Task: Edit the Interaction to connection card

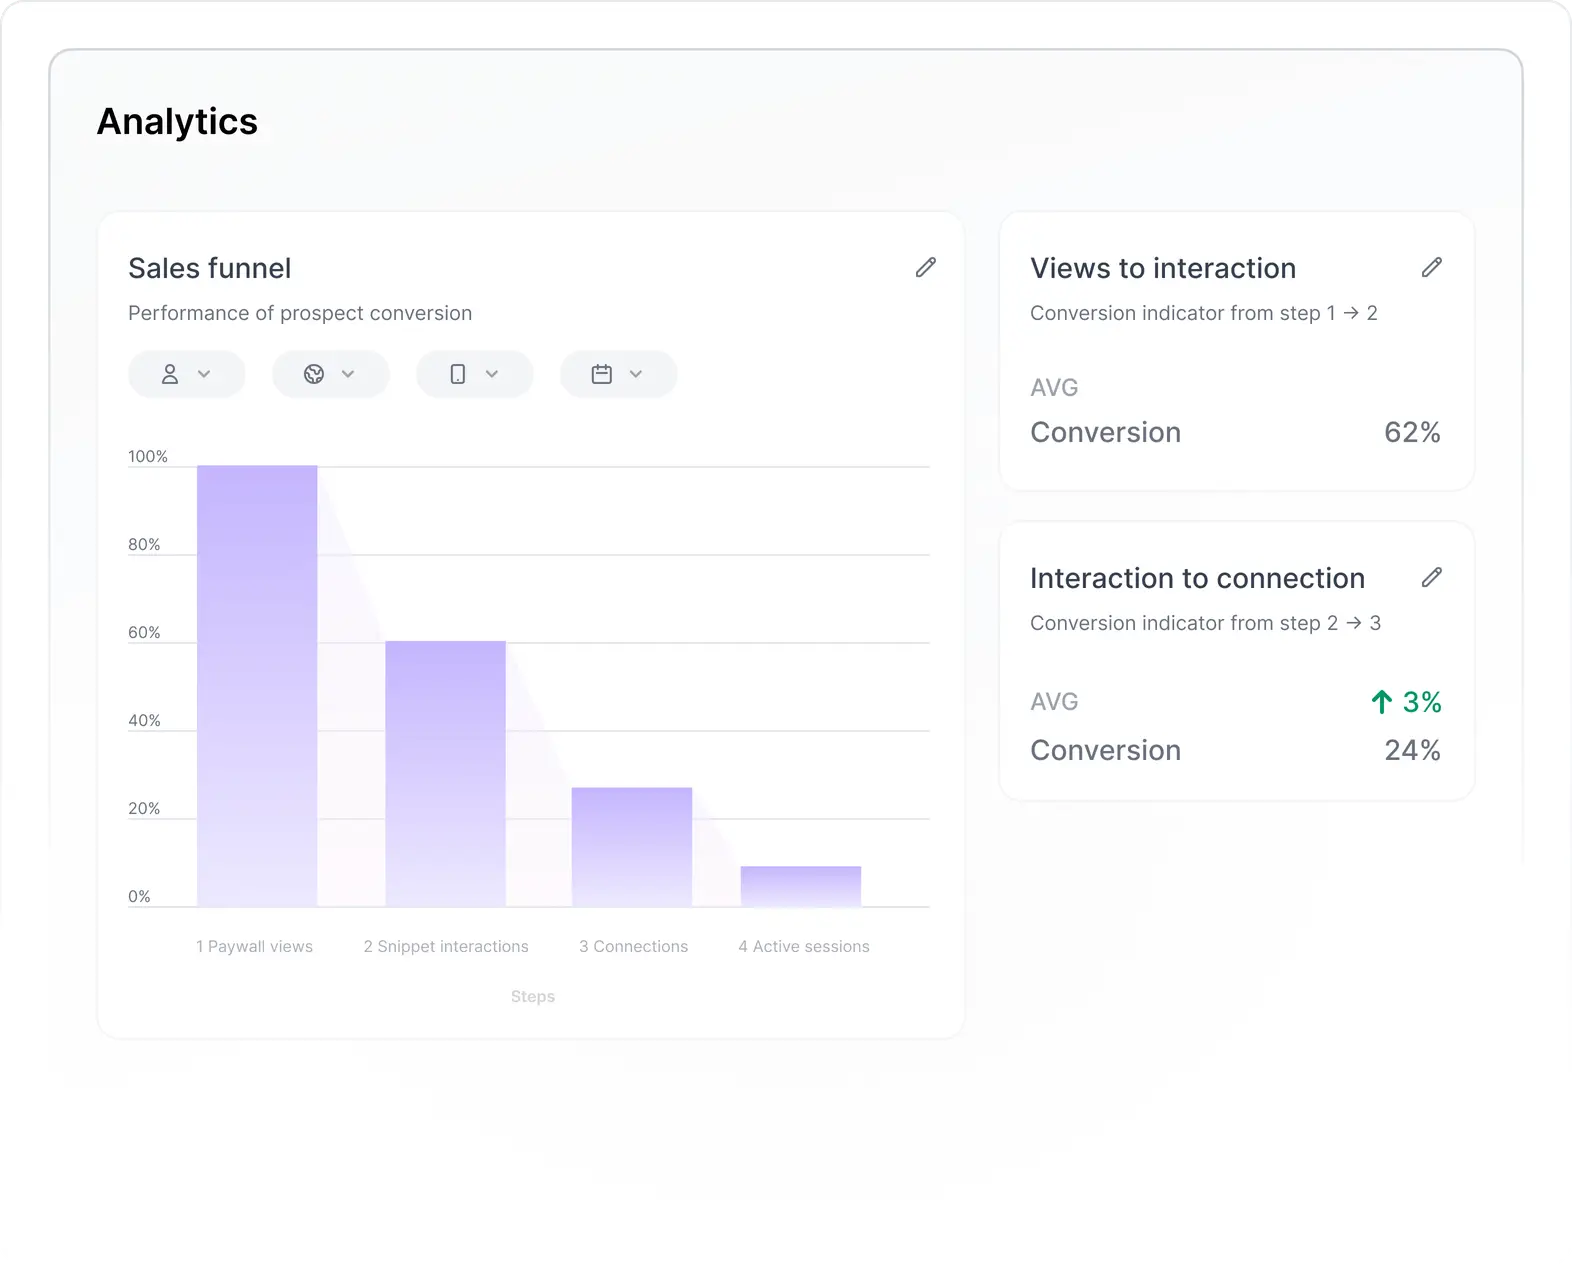Action: point(1432,577)
